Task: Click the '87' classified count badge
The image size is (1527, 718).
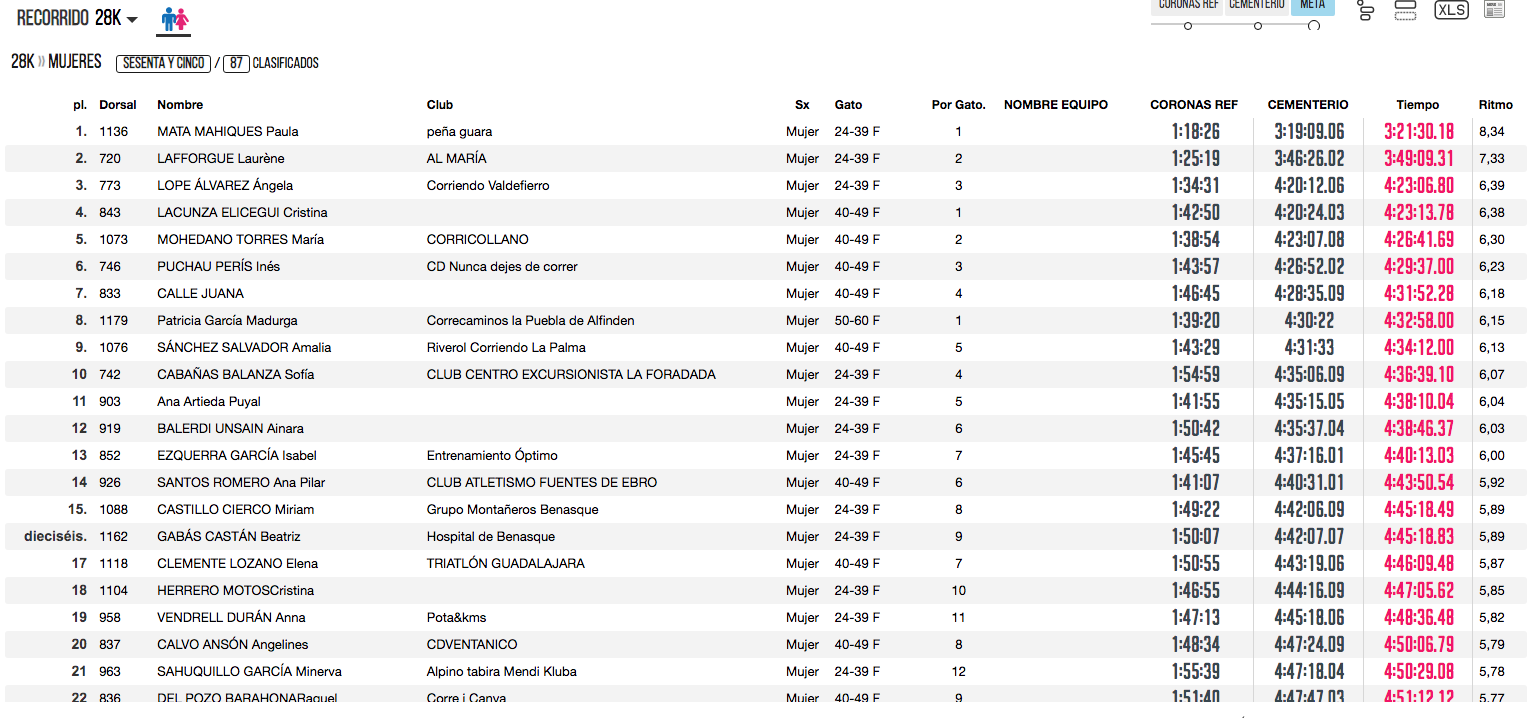Action: click(236, 63)
